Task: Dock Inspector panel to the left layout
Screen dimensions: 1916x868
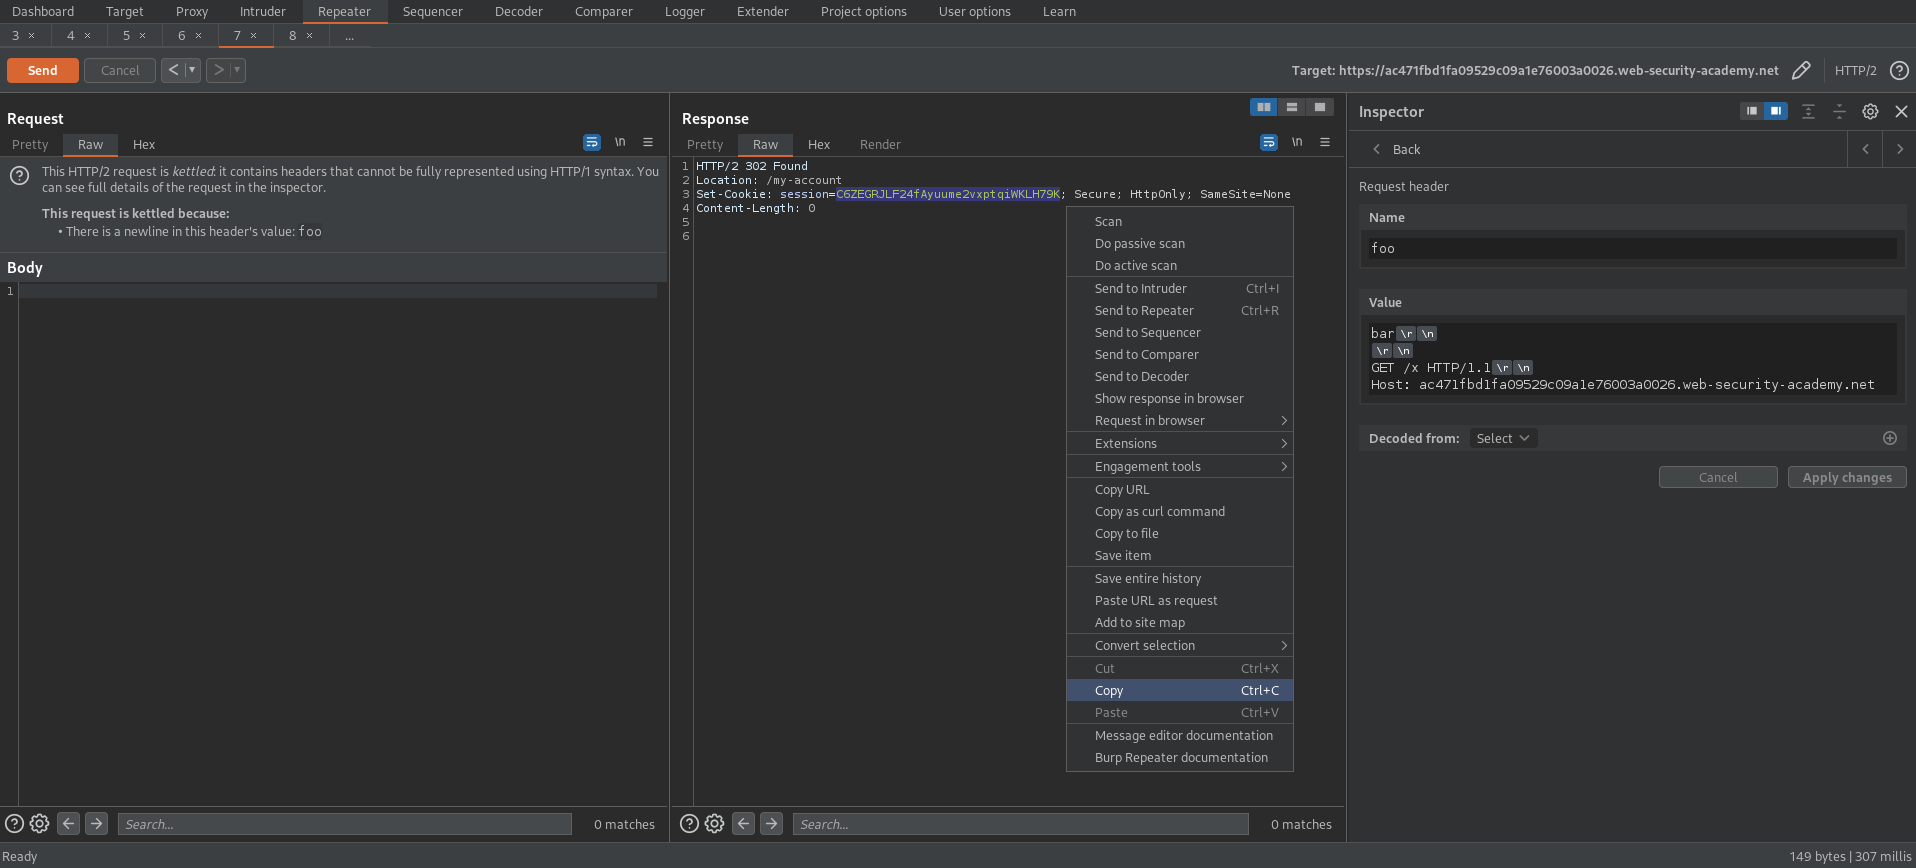Action: point(1752,111)
